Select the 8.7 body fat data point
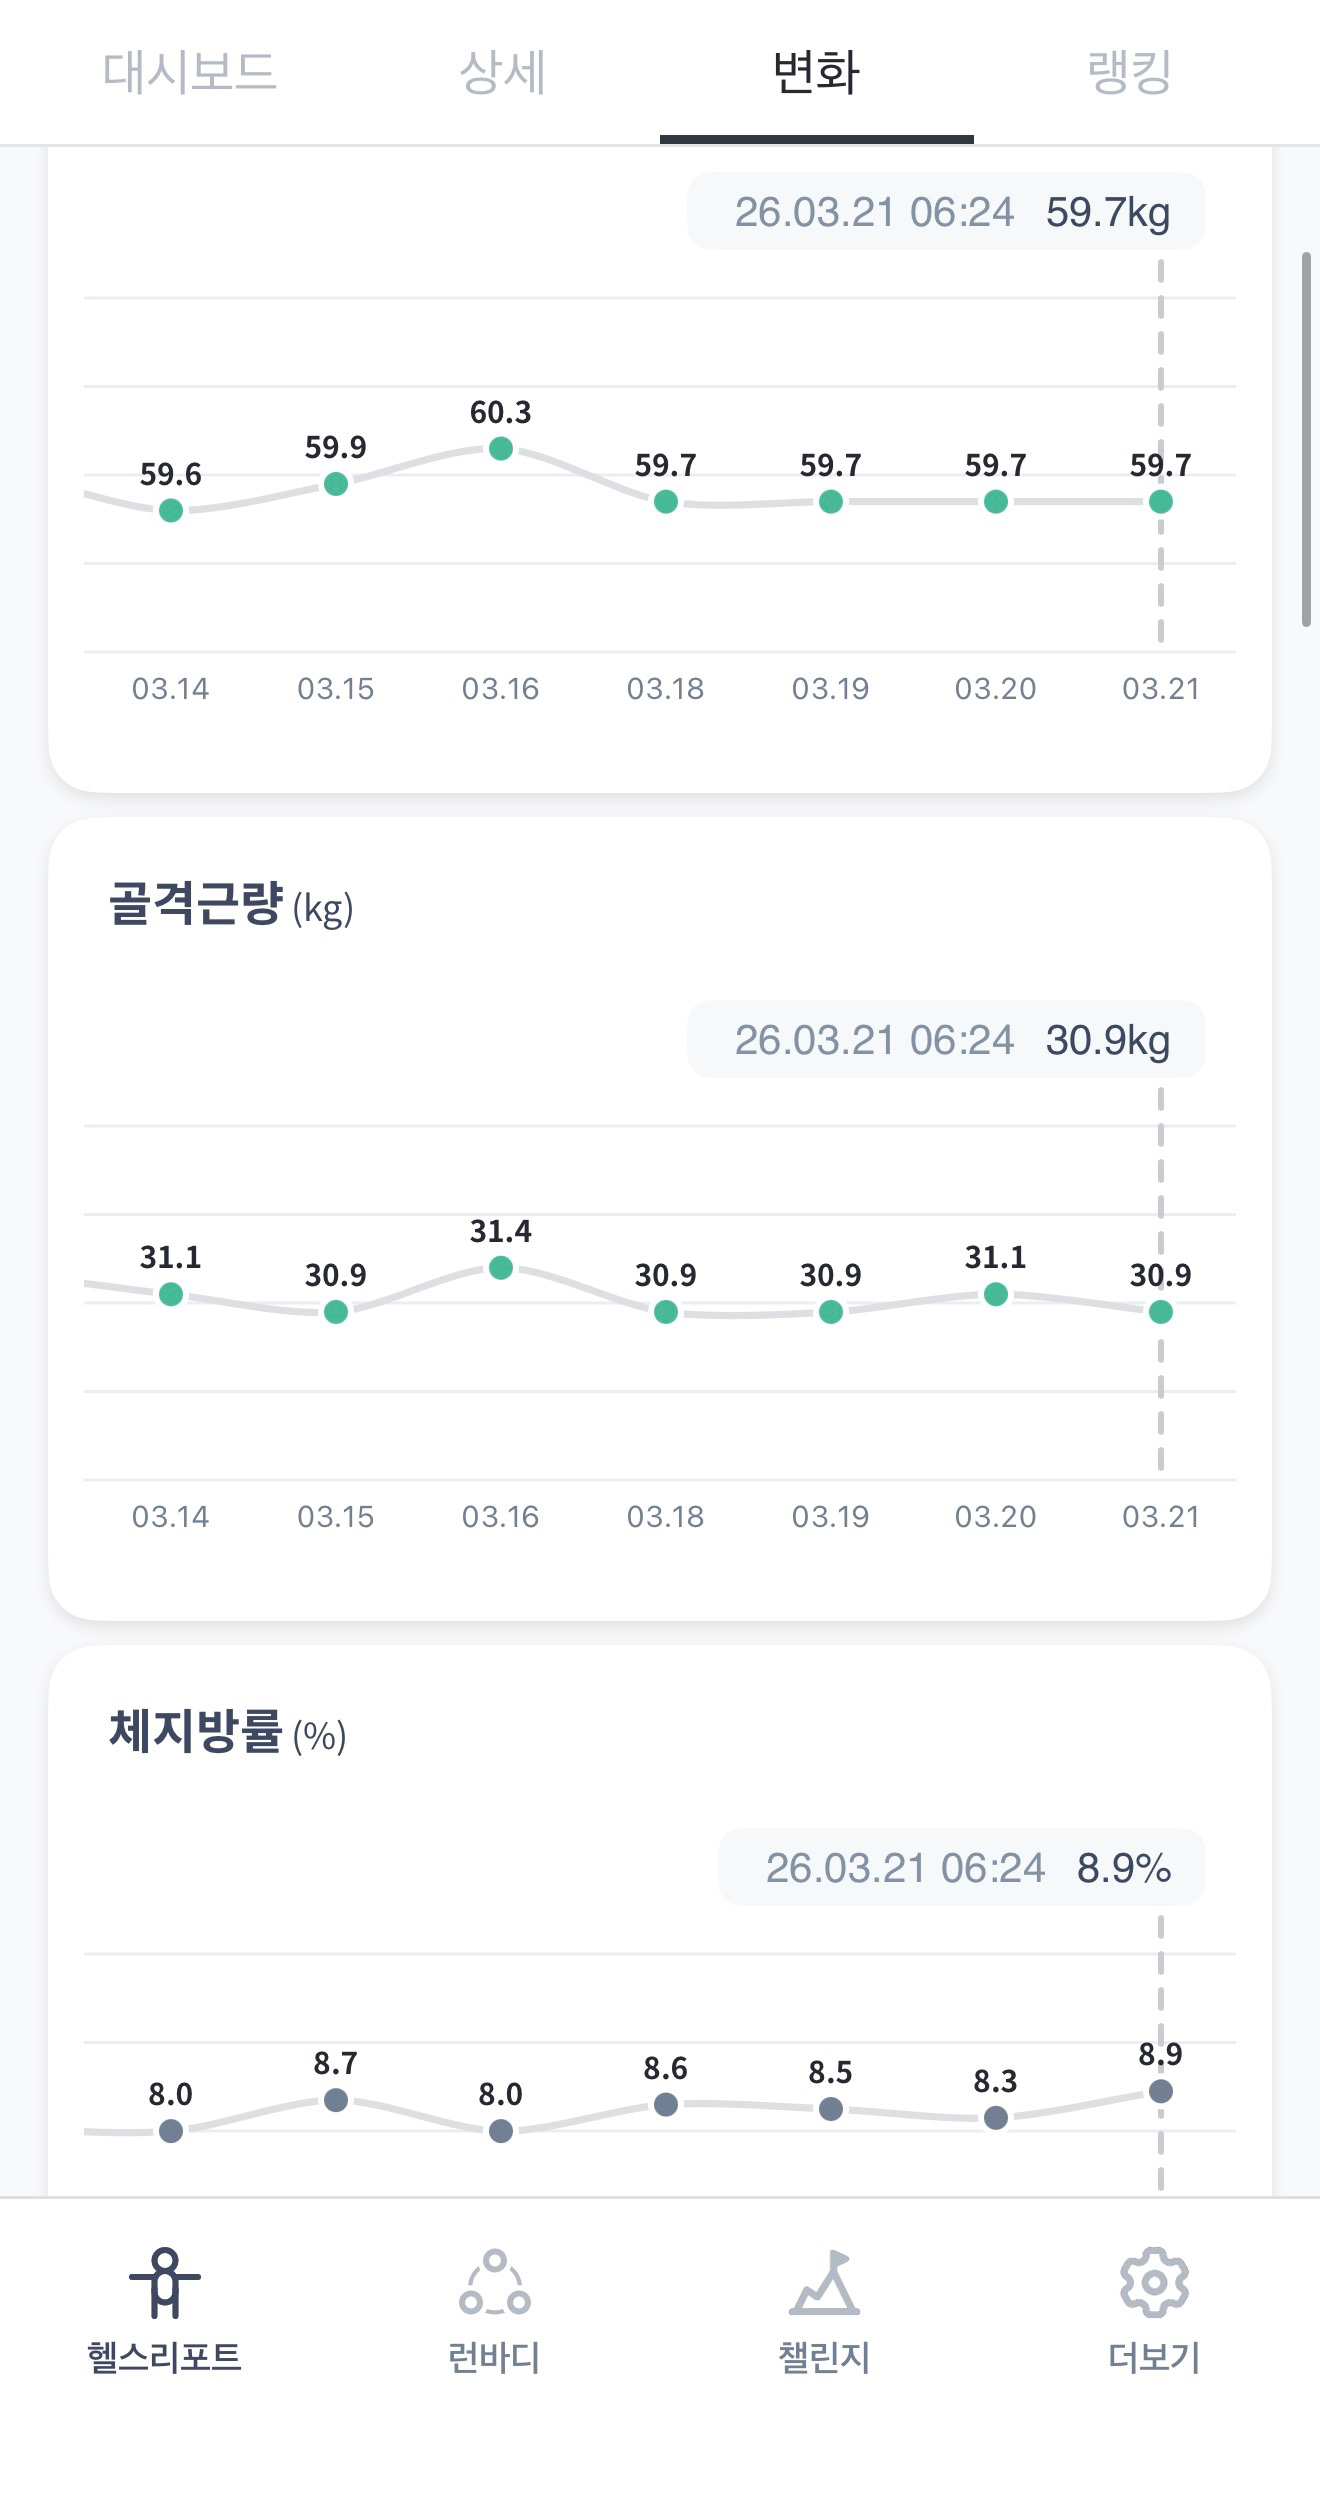 pos(336,2100)
